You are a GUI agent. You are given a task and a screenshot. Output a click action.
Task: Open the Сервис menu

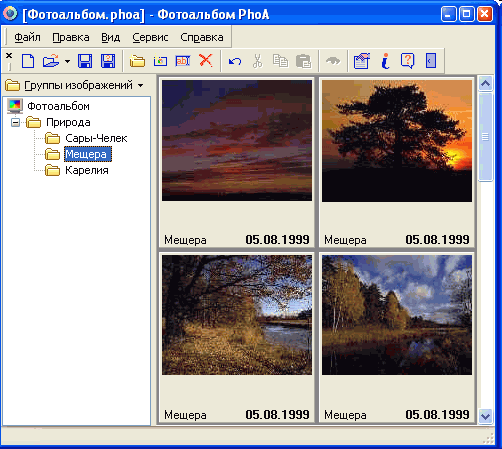150,37
